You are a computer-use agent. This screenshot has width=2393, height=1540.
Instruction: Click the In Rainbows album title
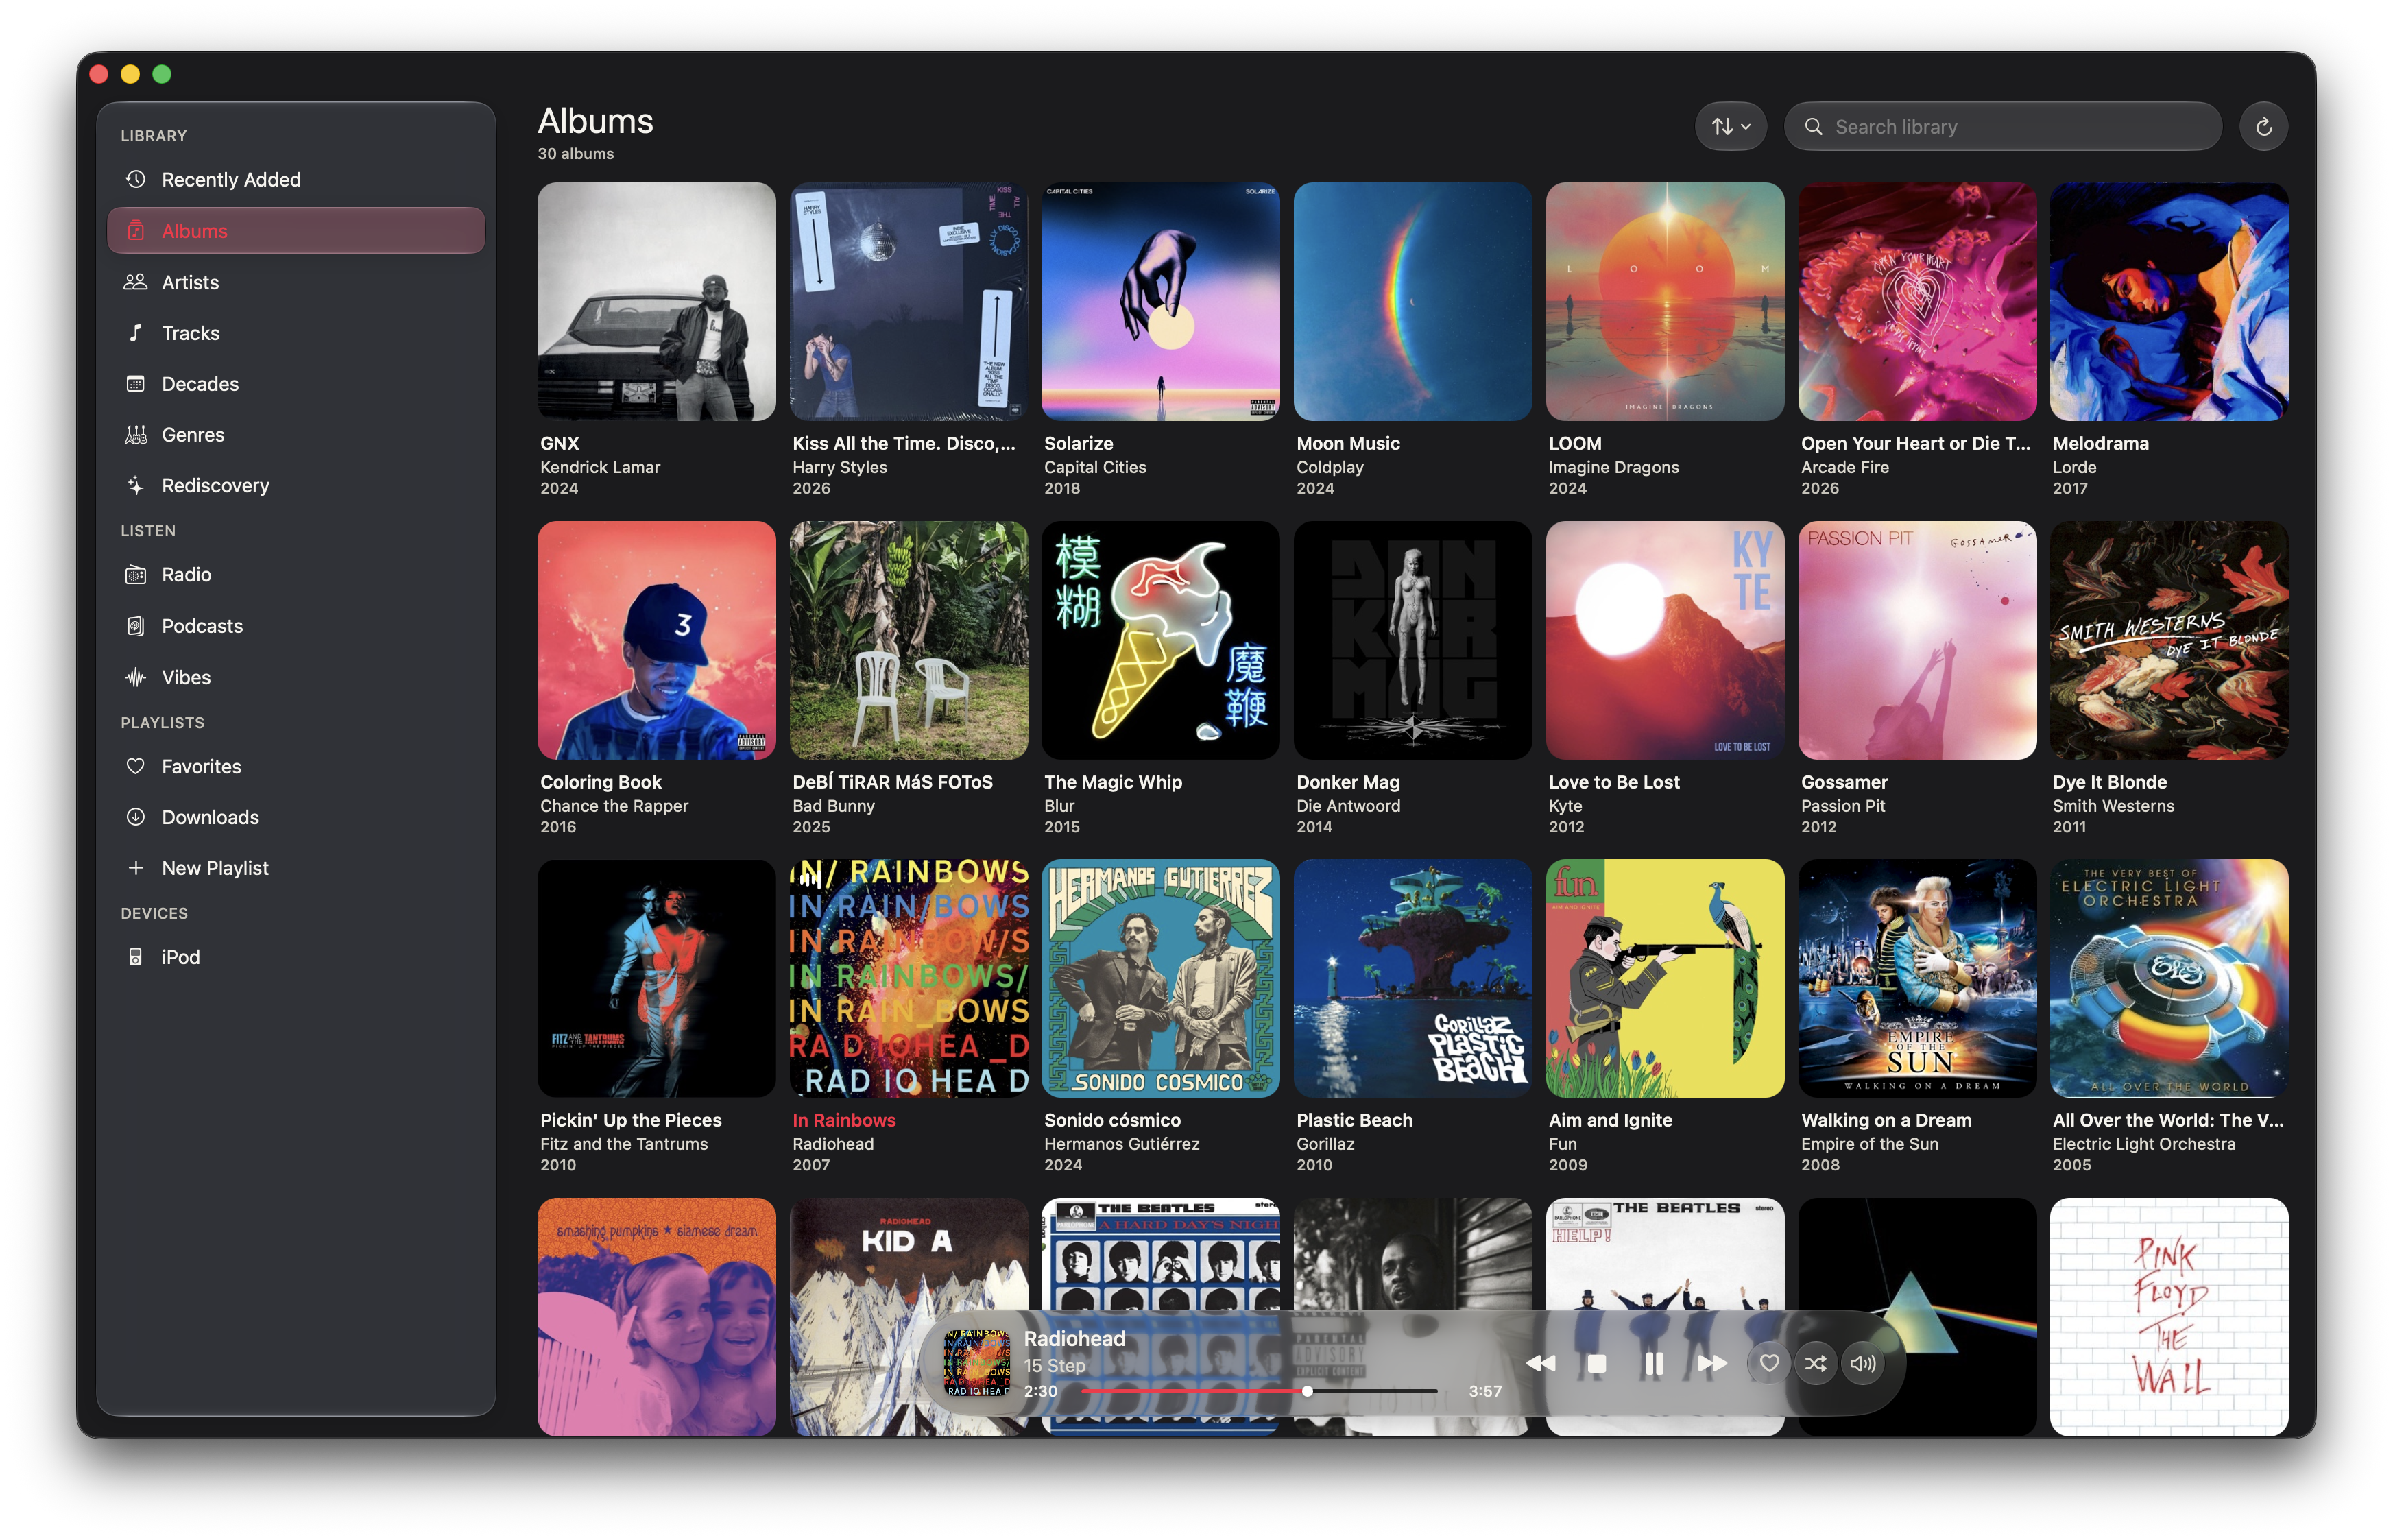tap(844, 1120)
